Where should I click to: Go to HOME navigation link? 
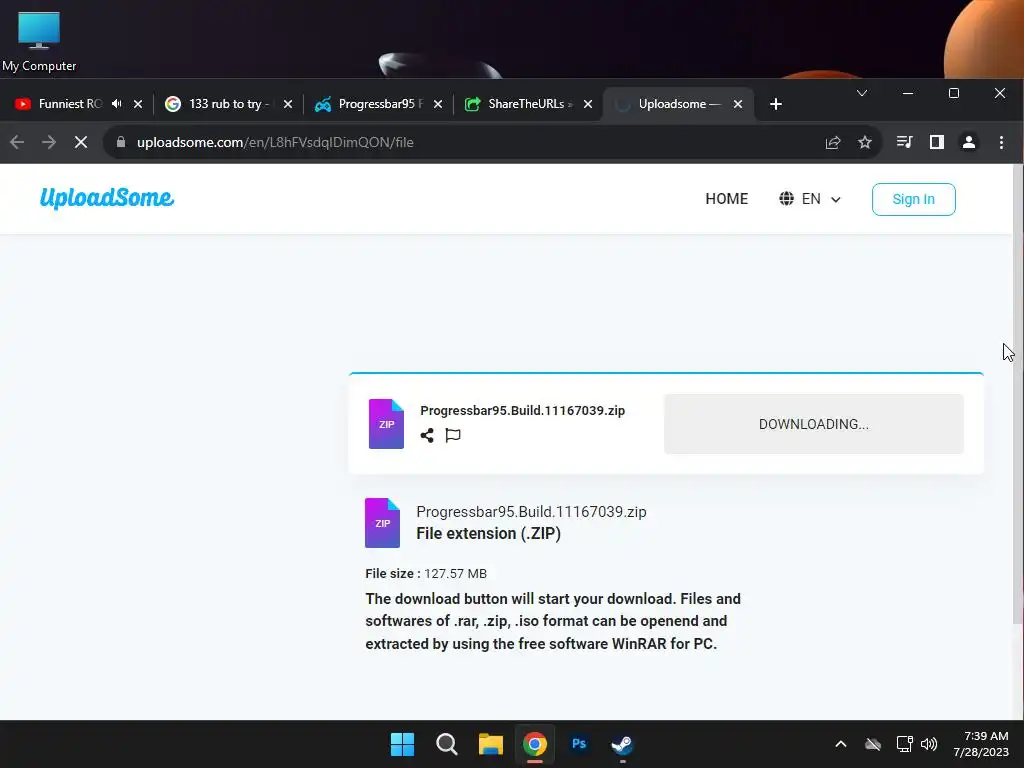tap(726, 199)
